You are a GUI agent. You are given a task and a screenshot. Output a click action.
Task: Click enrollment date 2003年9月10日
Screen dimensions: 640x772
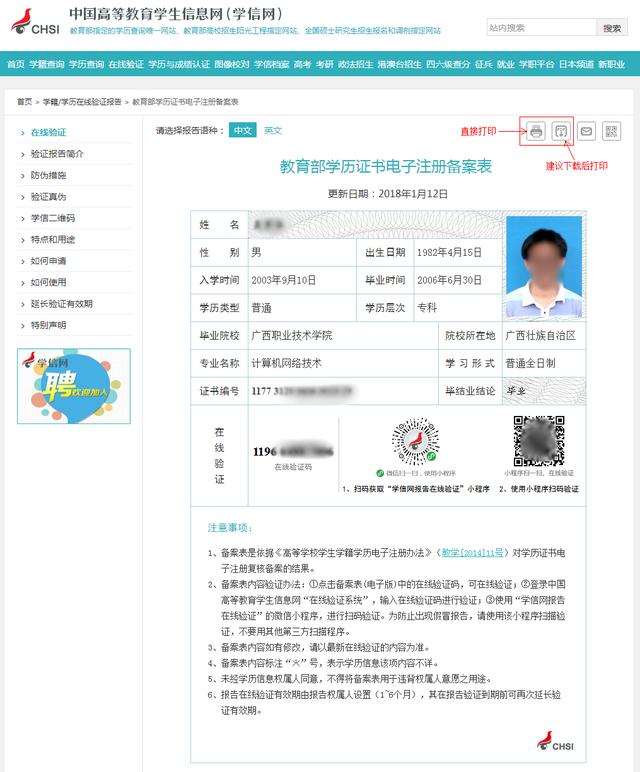(284, 280)
